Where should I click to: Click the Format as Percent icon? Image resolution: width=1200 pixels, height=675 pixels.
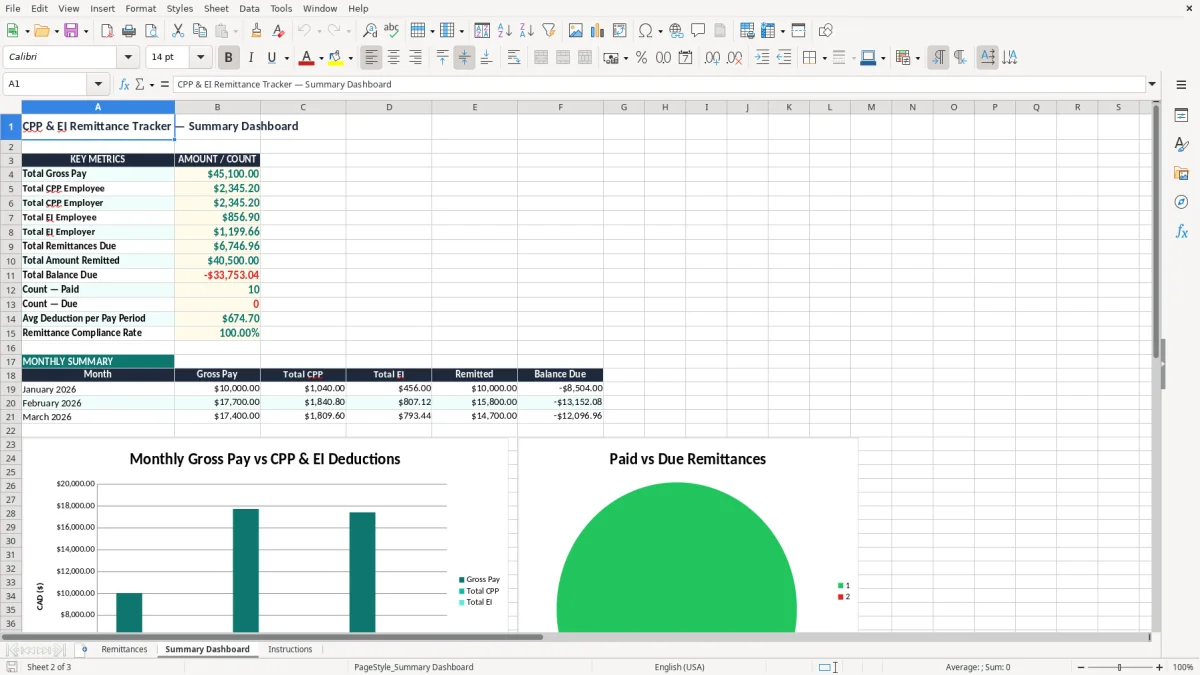(x=641, y=58)
